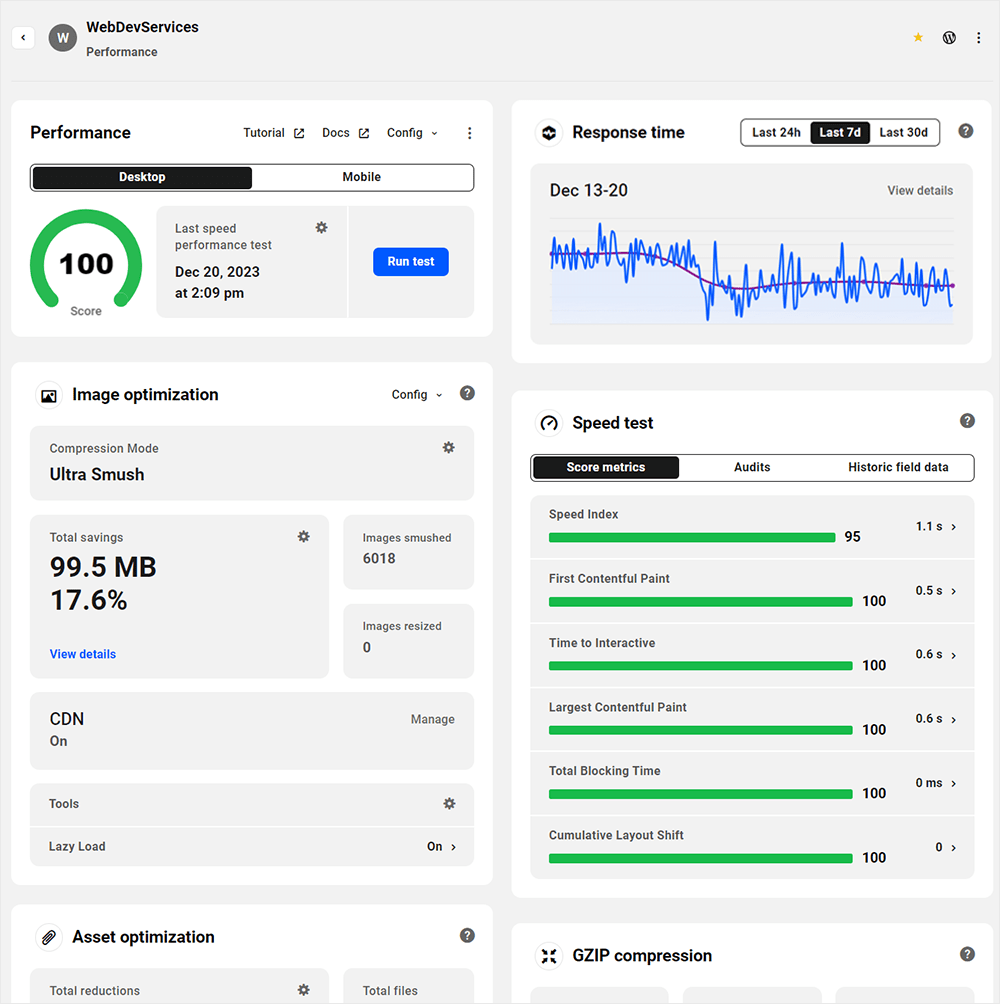Image resolution: width=1000 pixels, height=1004 pixels.
Task: Open the site header kebab menu
Action: tap(978, 38)
